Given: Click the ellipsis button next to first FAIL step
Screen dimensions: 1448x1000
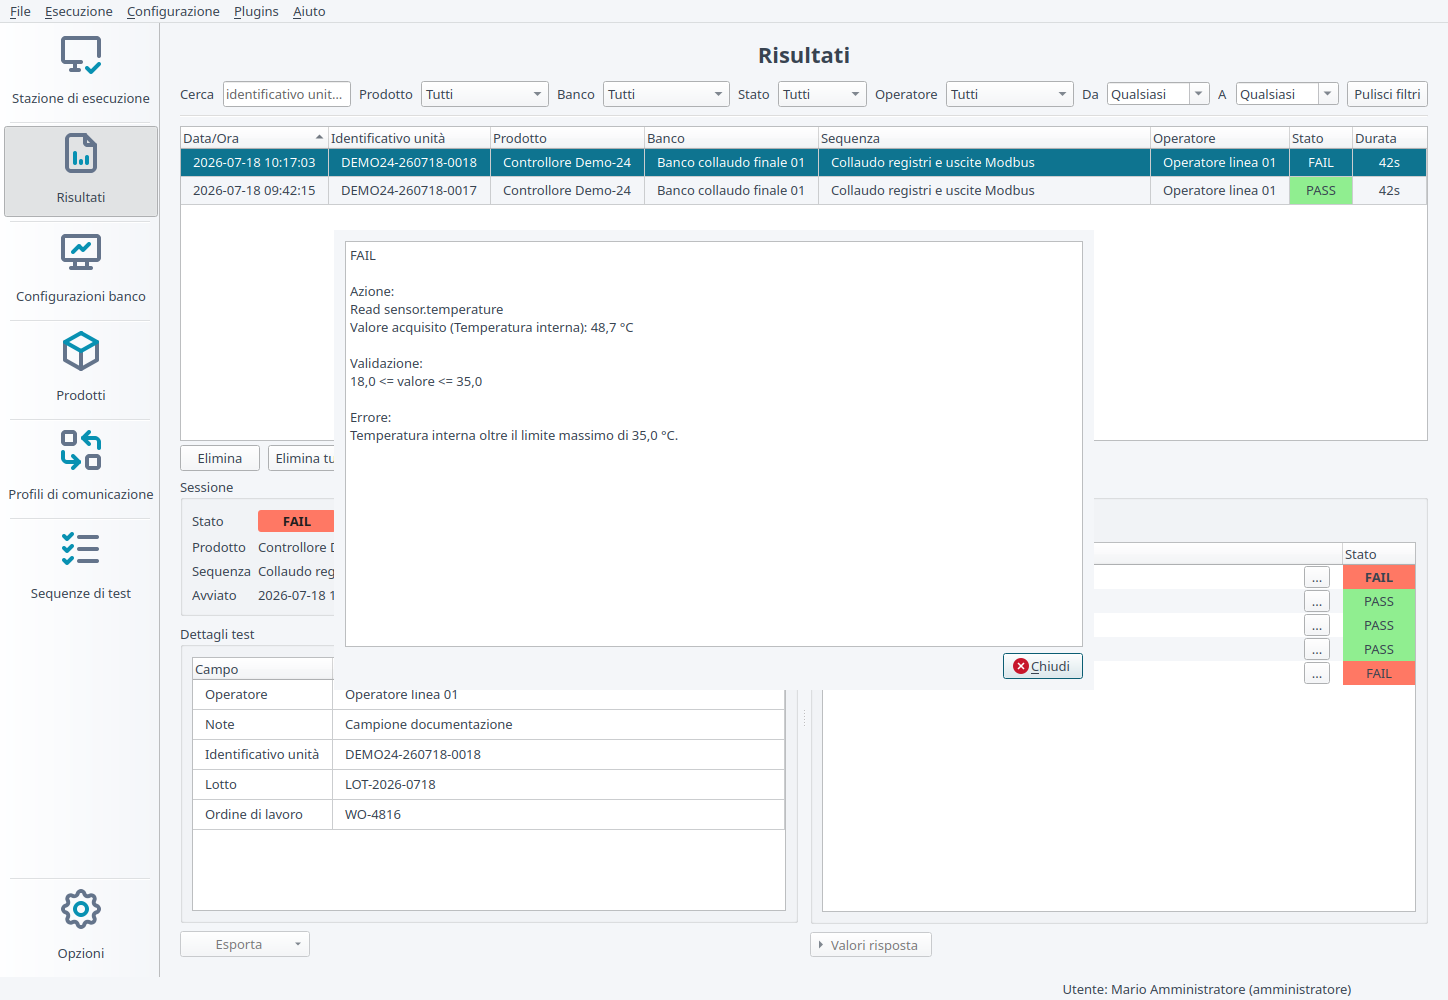Looking at the screenshot, I should point(1317,577).
